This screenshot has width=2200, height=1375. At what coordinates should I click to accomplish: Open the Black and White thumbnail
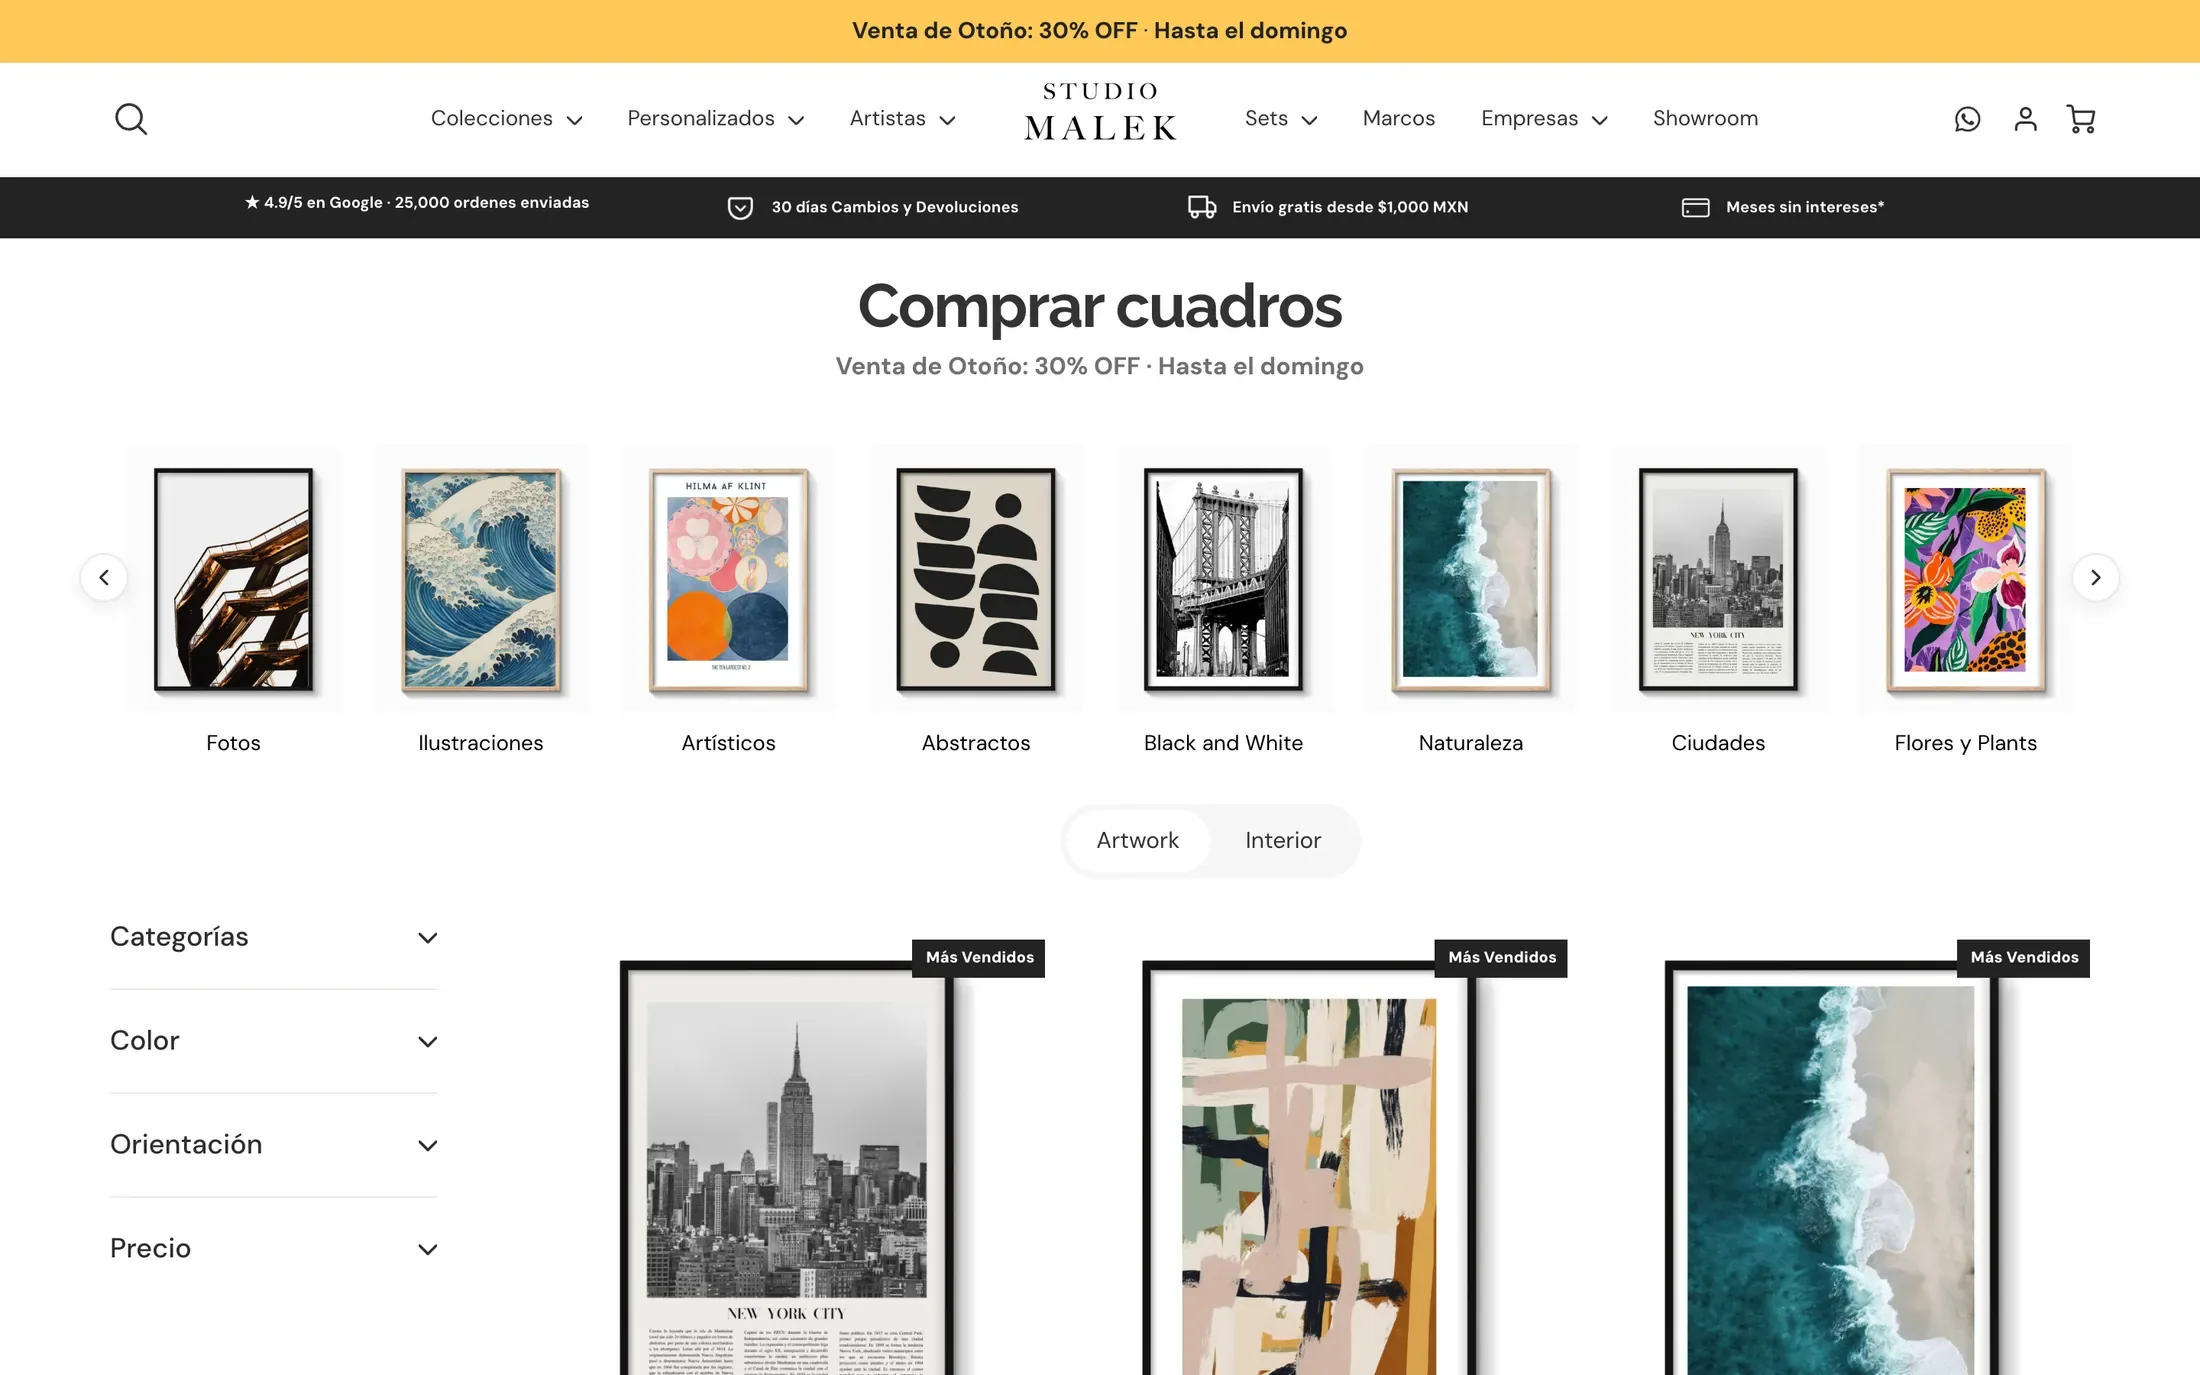1223,579
